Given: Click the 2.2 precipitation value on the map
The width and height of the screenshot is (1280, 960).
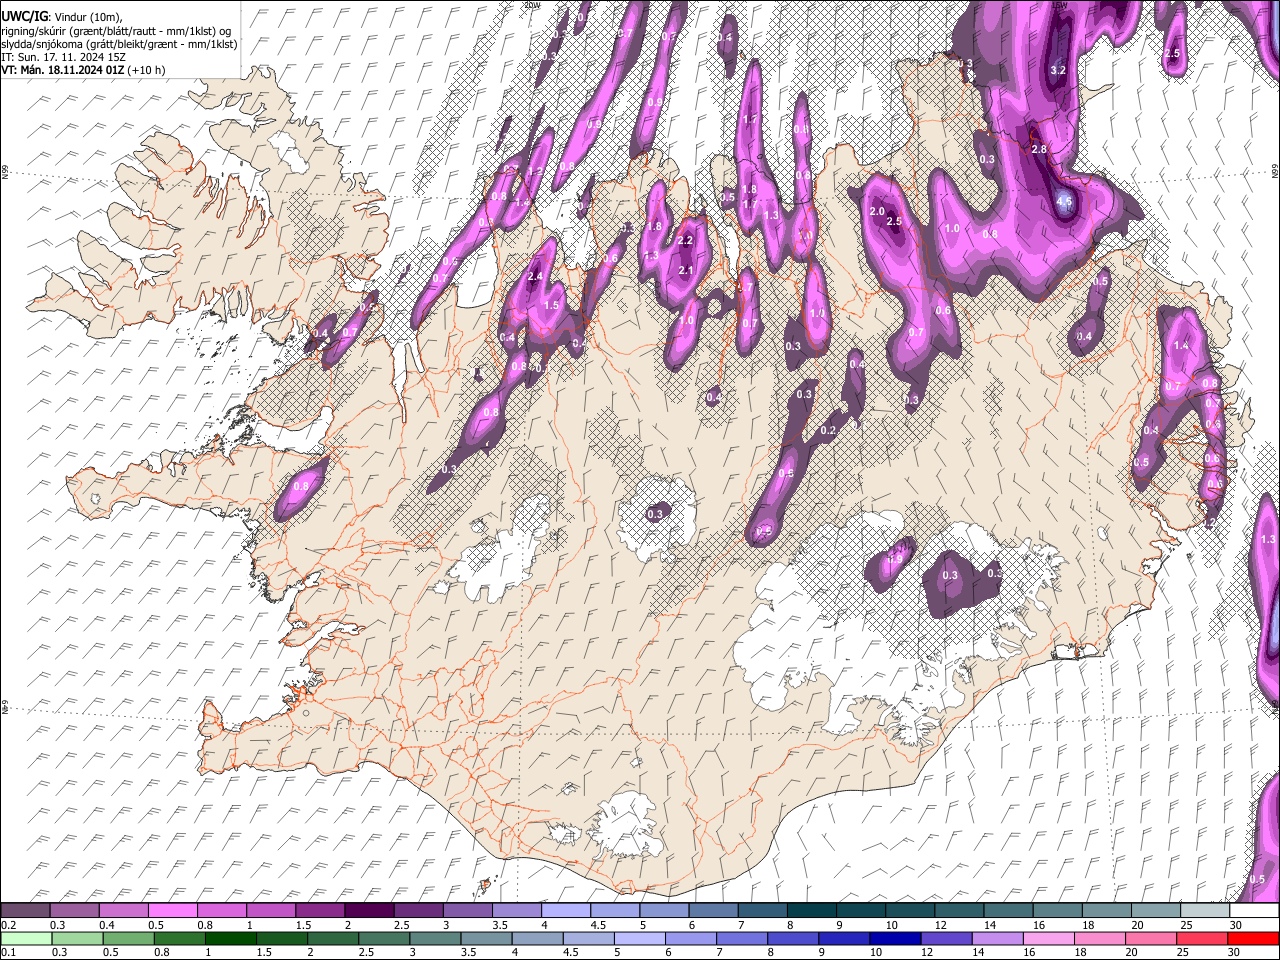Looking at the screenshot, I should [x=685, y=241].
